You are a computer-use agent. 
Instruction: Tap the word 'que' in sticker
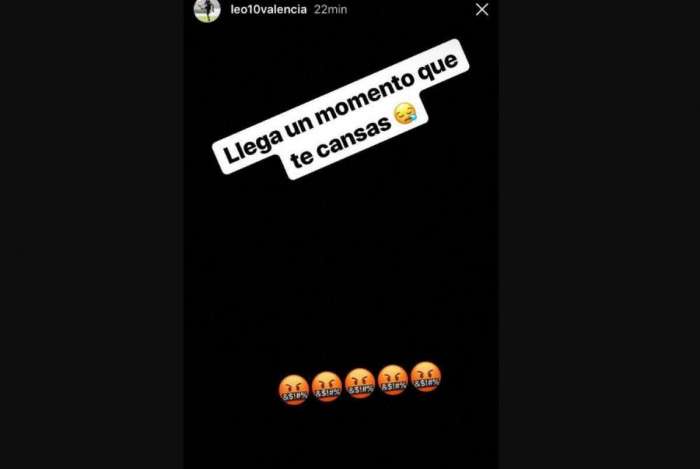[x=438, y=68]
